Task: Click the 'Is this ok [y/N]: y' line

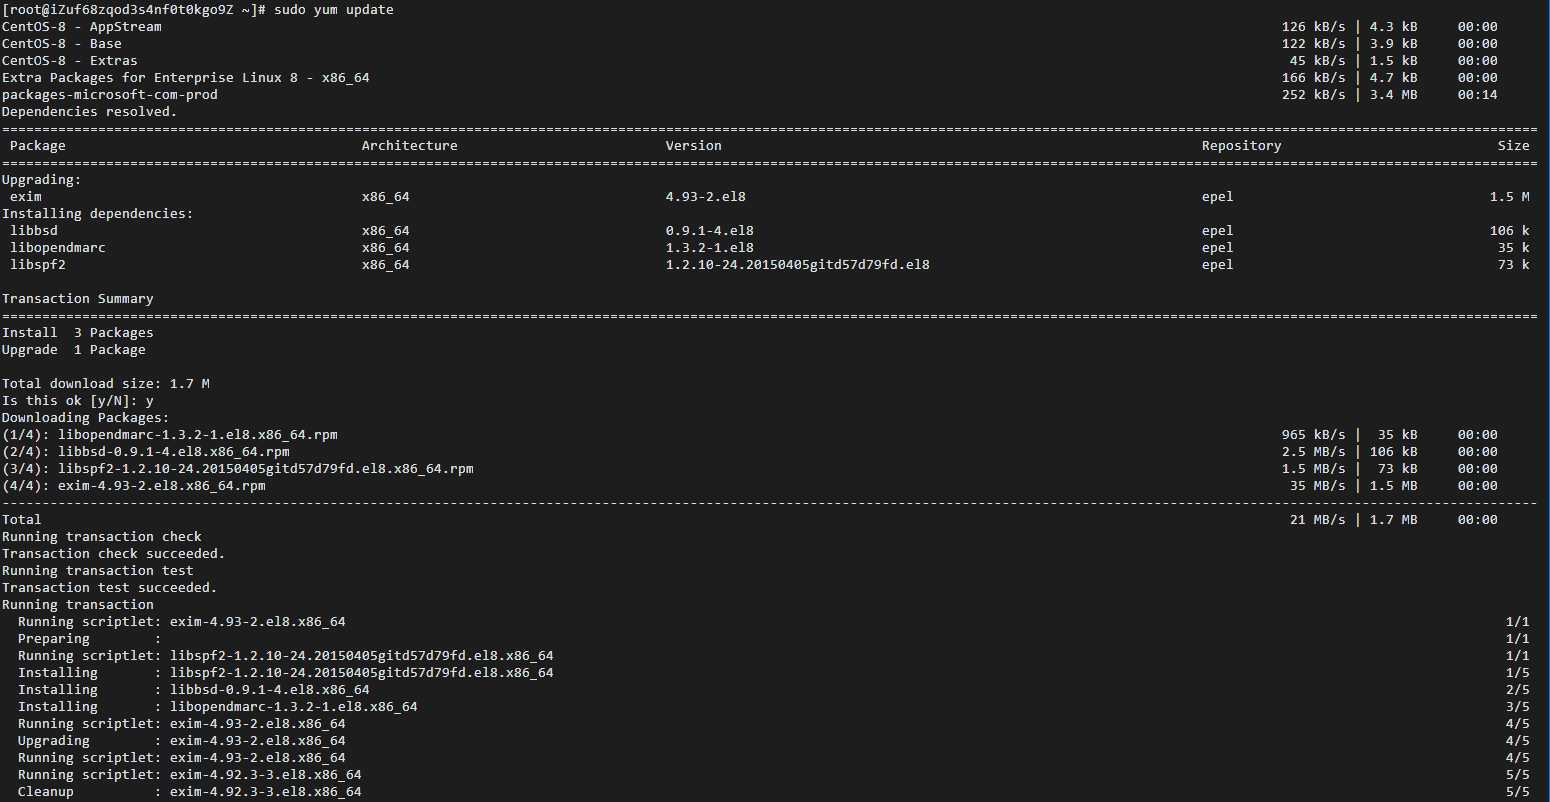Action: click(x=78, y=401)
